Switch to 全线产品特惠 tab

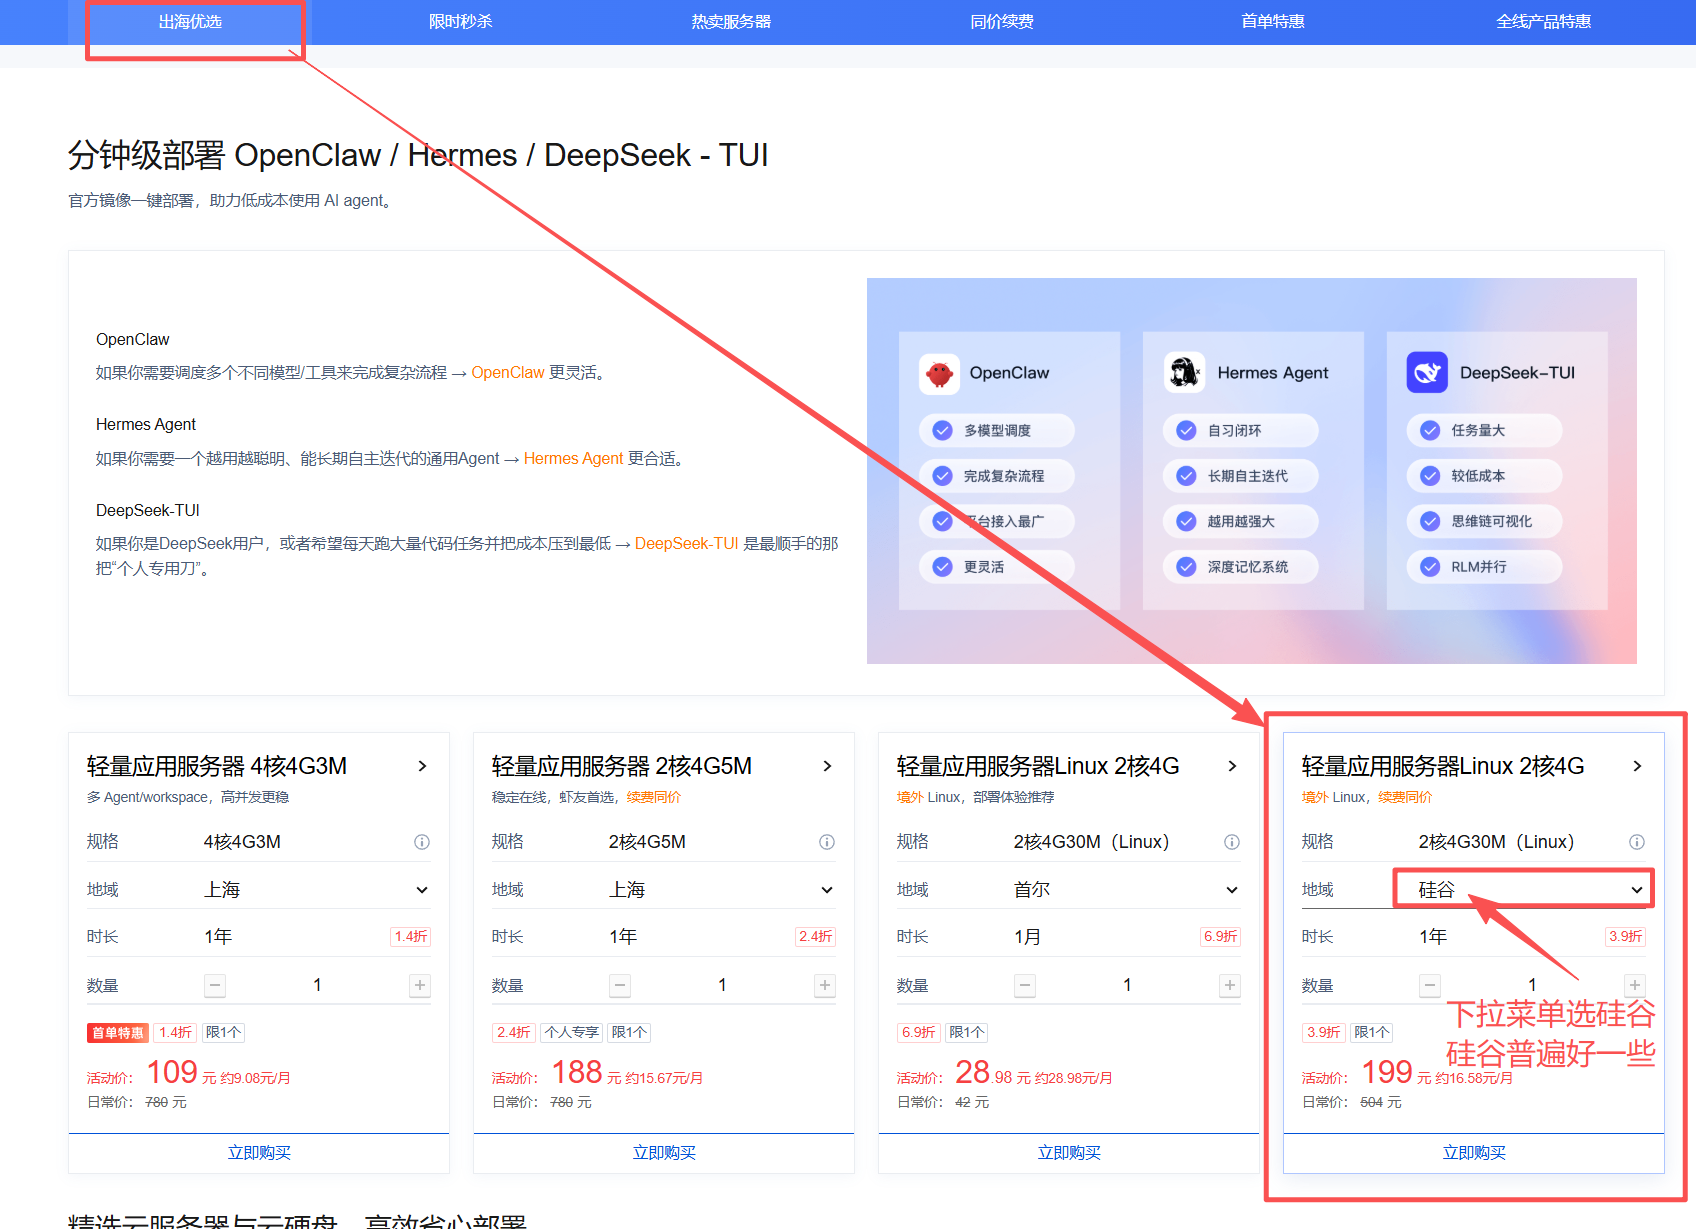click(1543, 22)
